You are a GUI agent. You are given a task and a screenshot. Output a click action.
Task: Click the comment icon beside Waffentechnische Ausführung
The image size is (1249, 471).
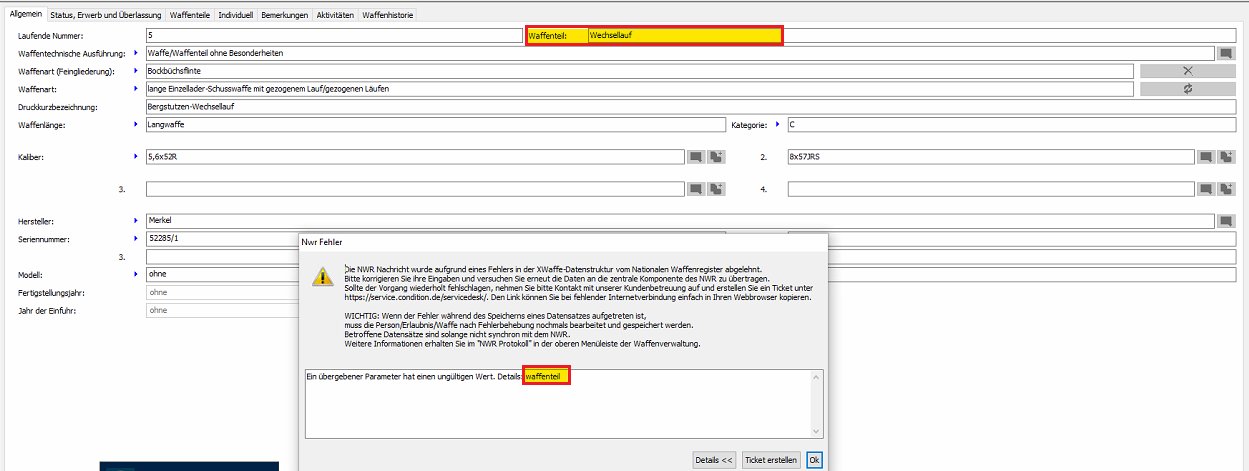coord(1226,53)
